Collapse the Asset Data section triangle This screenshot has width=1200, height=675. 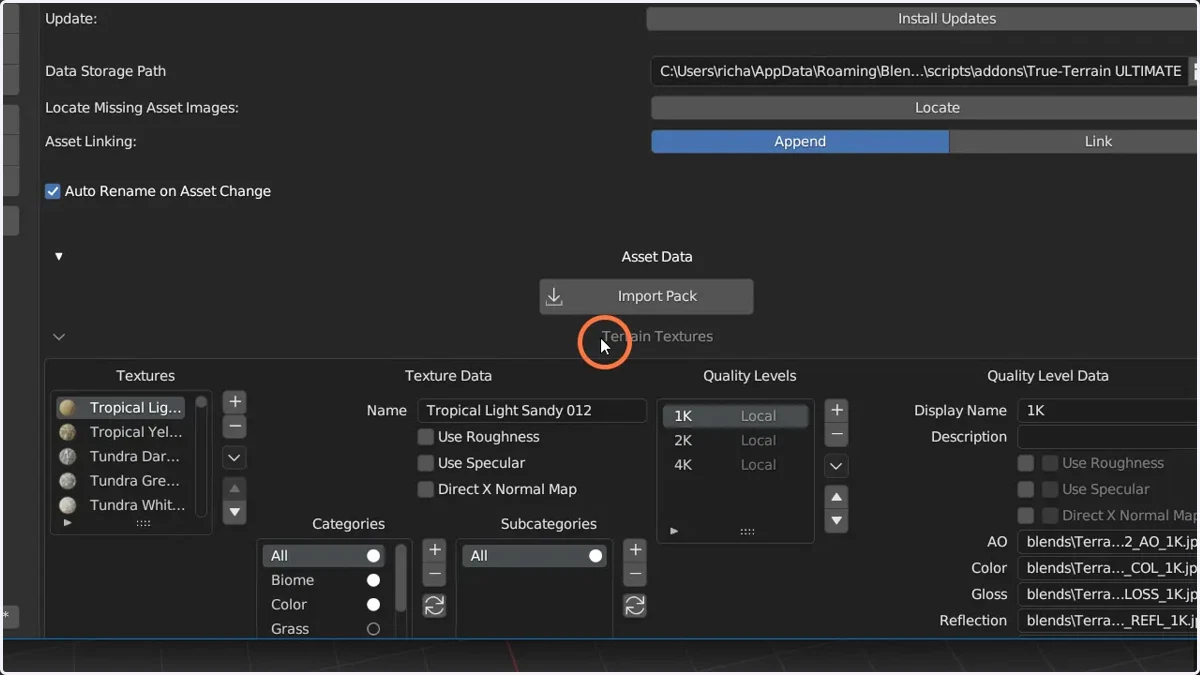[x=59, y=257]
